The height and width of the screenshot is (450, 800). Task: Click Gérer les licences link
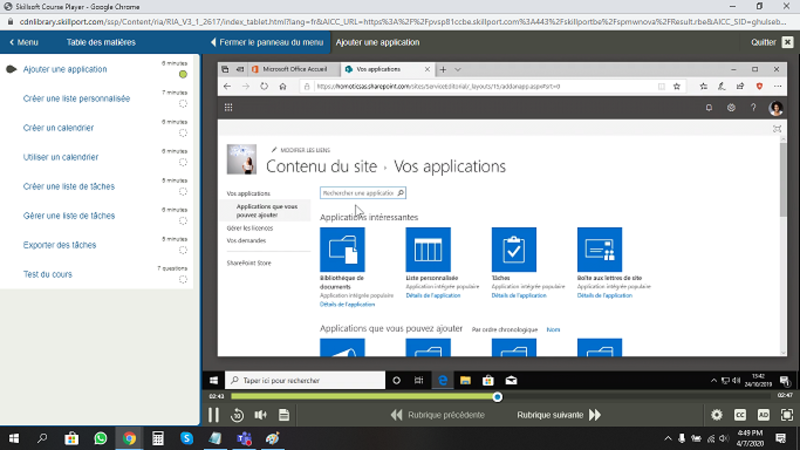250,228
